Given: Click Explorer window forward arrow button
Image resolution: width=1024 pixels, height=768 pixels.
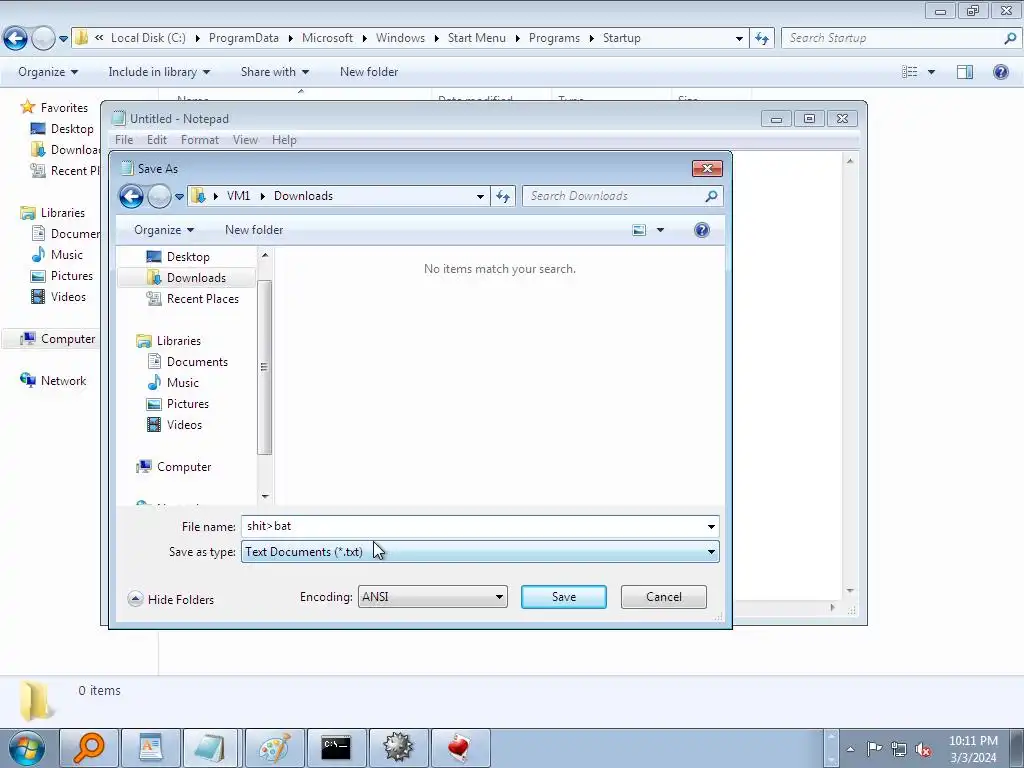Looking at the screenshot, I should click(x=43, y=38).
